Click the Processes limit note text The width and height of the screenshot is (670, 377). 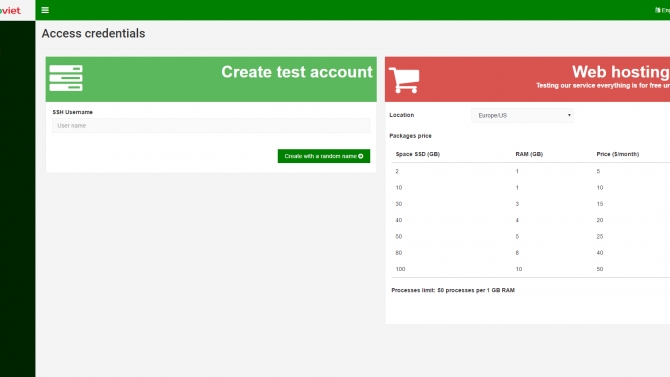[453, 290]
